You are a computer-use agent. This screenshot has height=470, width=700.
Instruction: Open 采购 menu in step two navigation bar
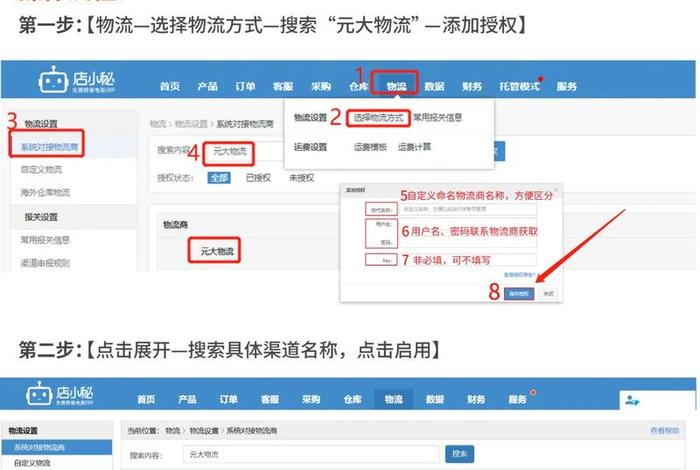point(311,399)
